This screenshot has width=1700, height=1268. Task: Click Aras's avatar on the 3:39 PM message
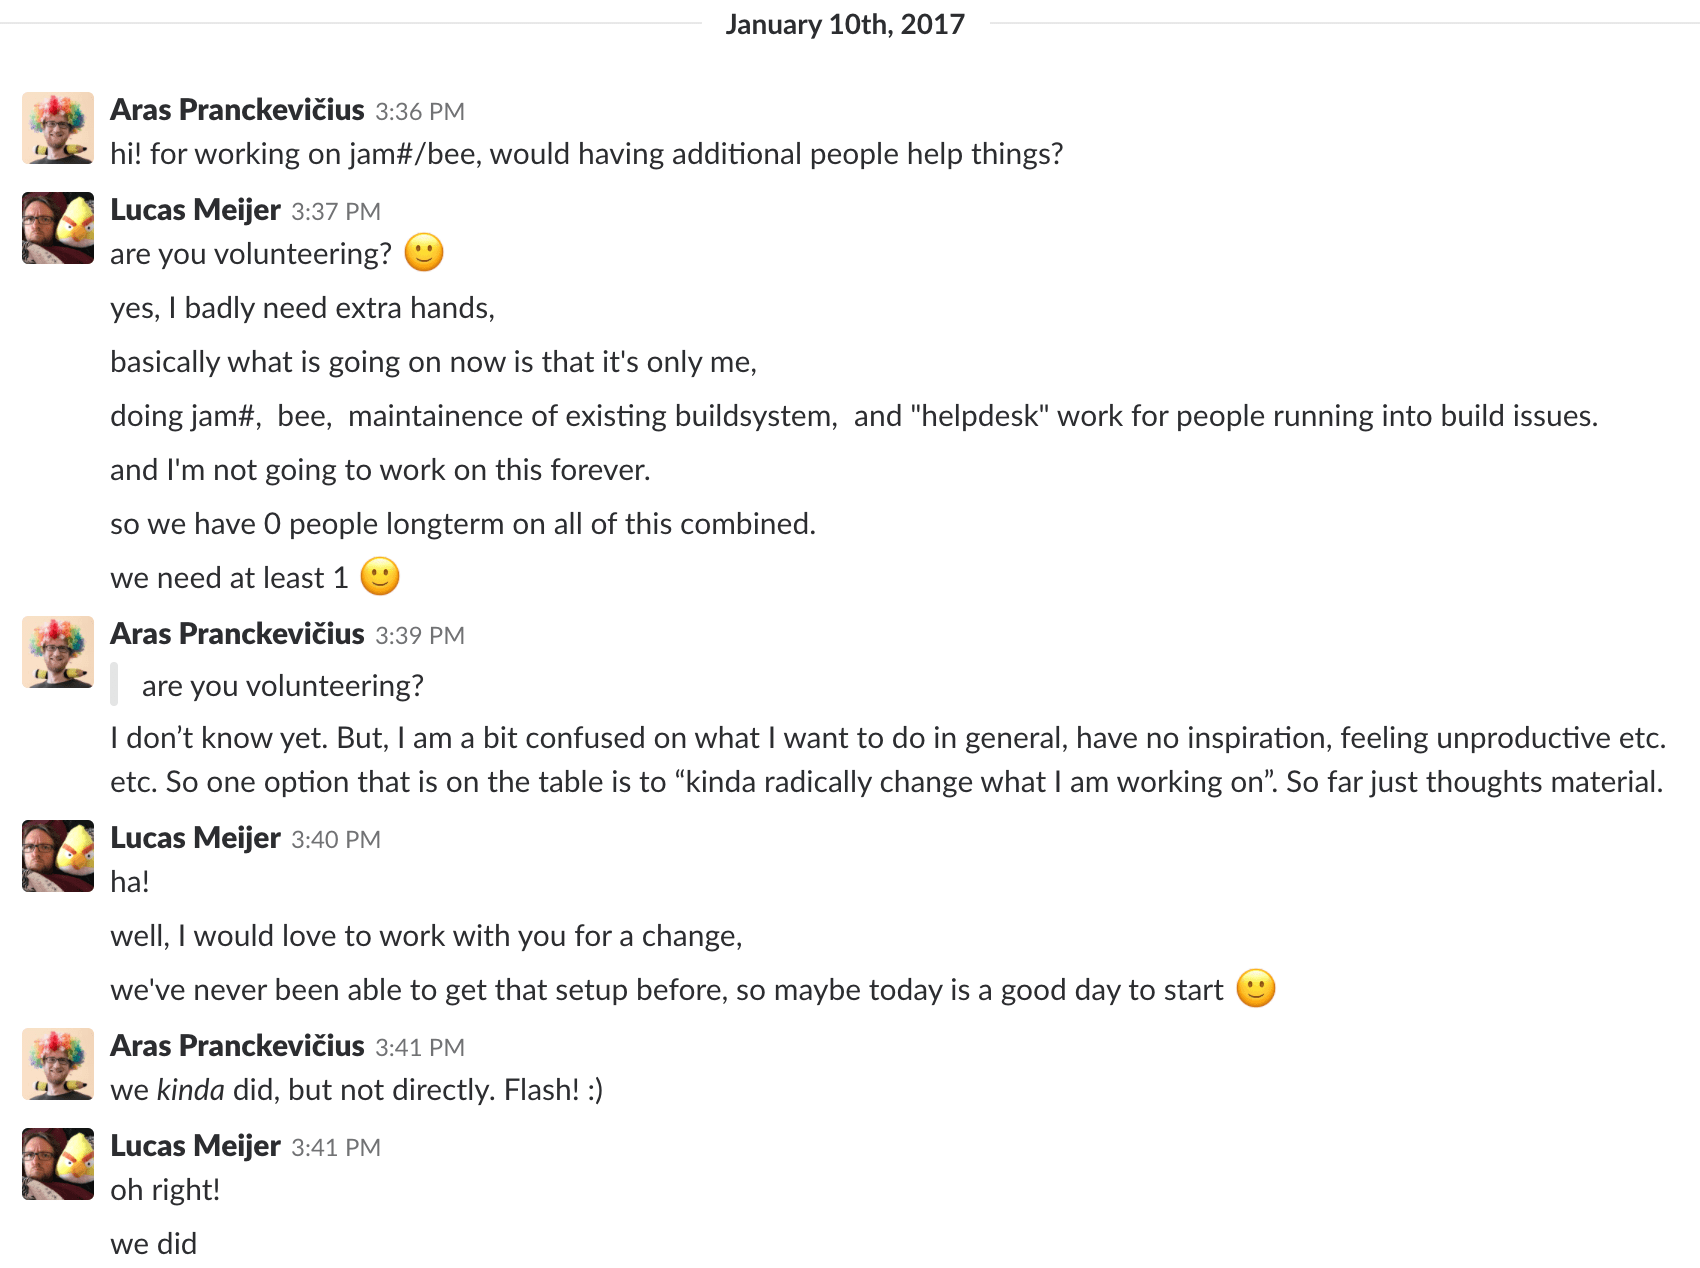click(58, 652)
